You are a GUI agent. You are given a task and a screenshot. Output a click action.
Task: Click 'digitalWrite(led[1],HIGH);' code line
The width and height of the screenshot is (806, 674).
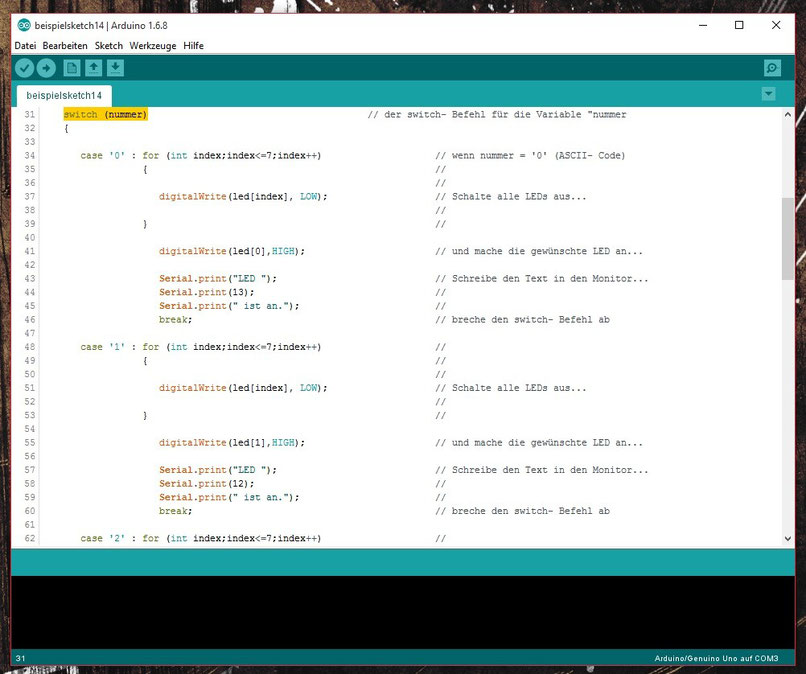pyautogui.click(x=232, y=443)
